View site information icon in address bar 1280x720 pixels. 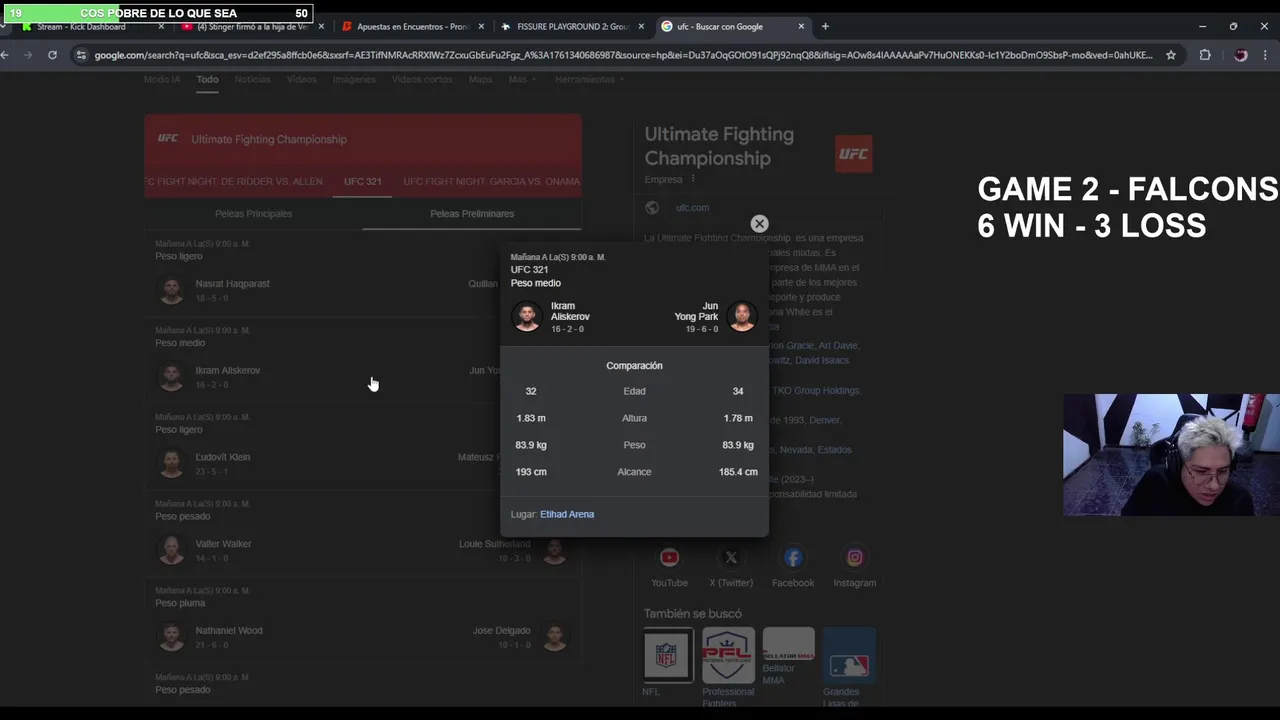(x=80, y=55)
